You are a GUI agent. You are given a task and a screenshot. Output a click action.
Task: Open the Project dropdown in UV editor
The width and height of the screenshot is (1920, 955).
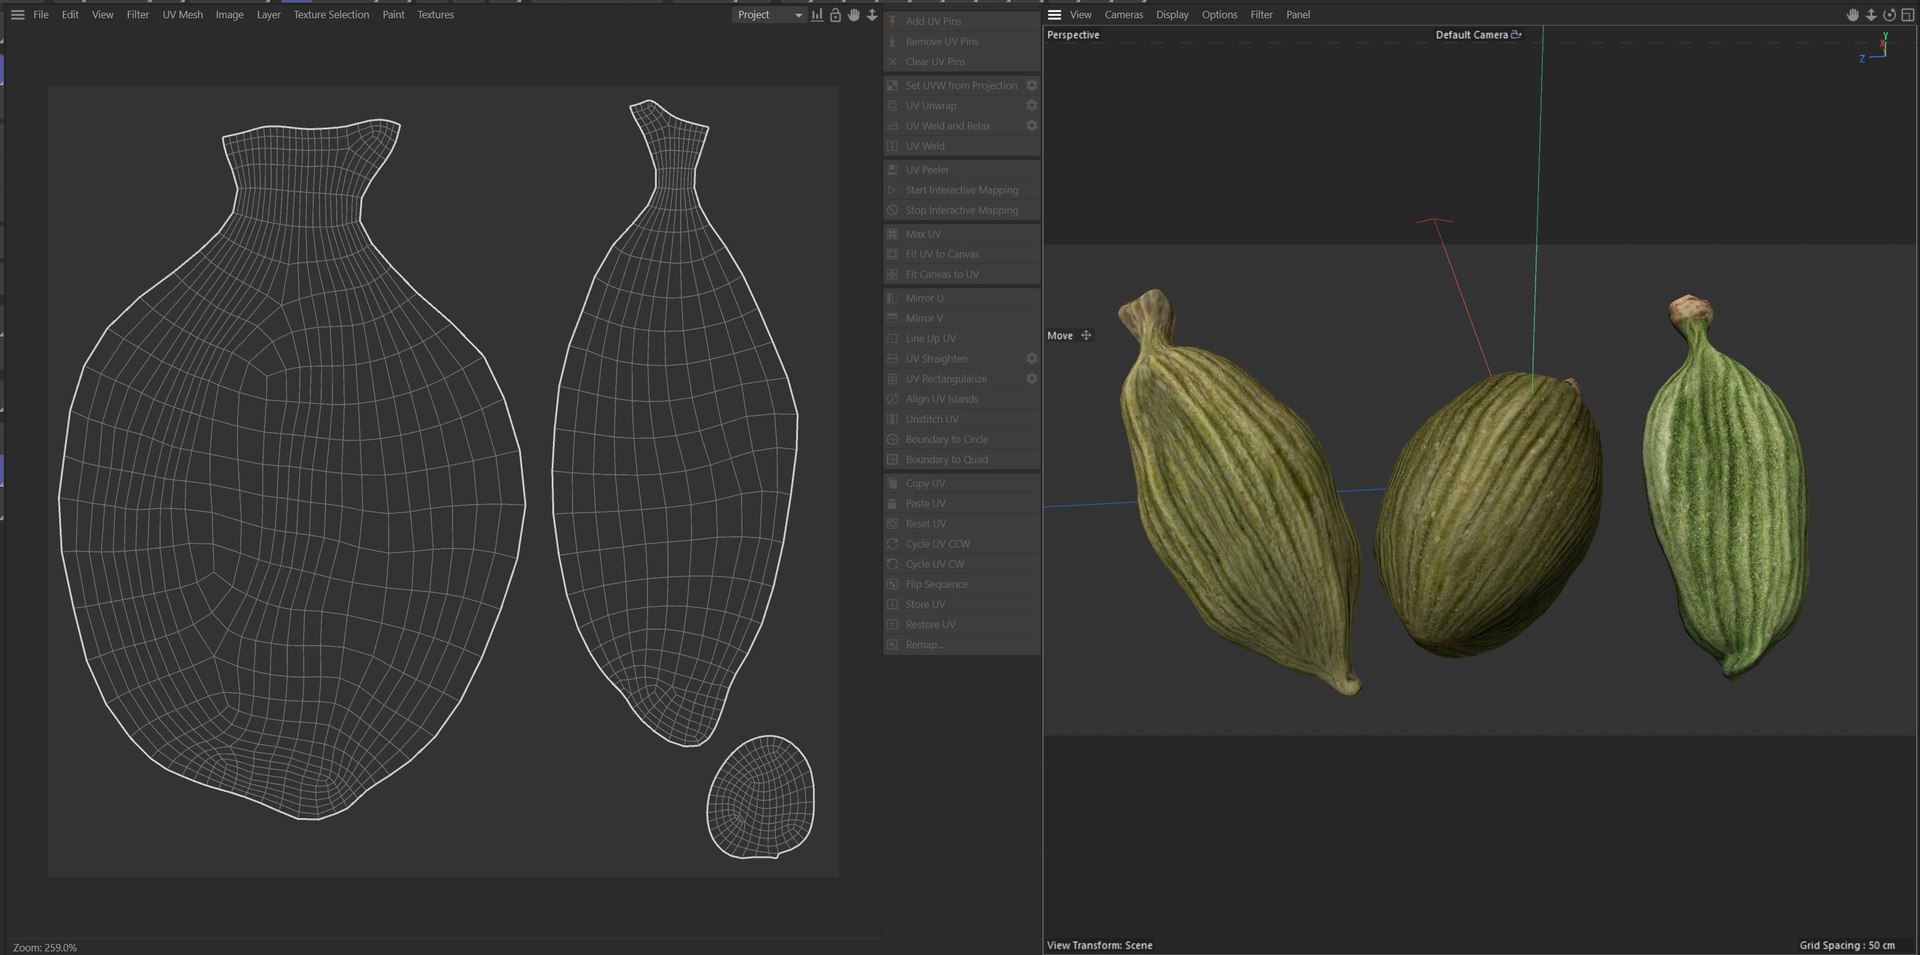(x=769, y=15)
